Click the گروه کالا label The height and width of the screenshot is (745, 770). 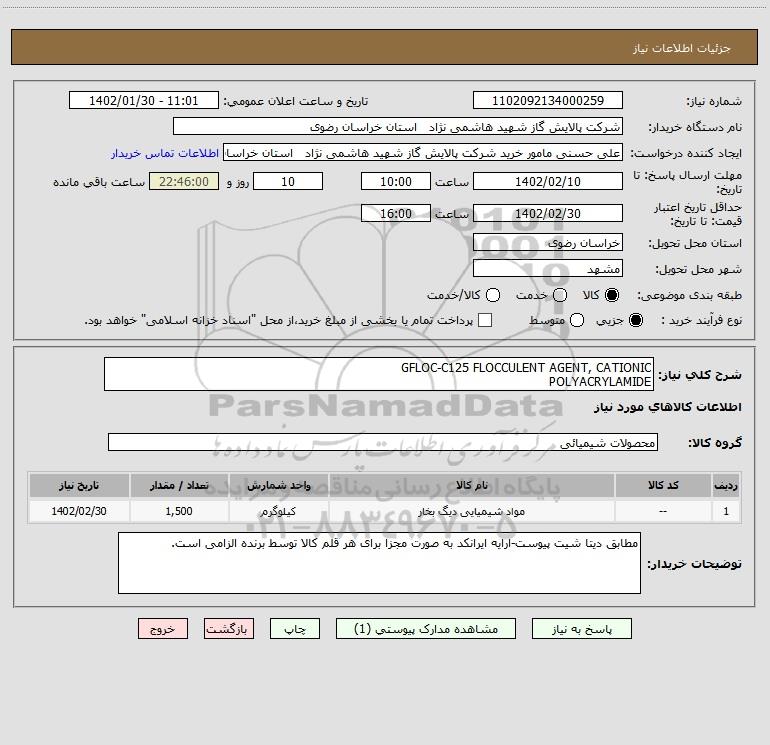coord(715,443)
